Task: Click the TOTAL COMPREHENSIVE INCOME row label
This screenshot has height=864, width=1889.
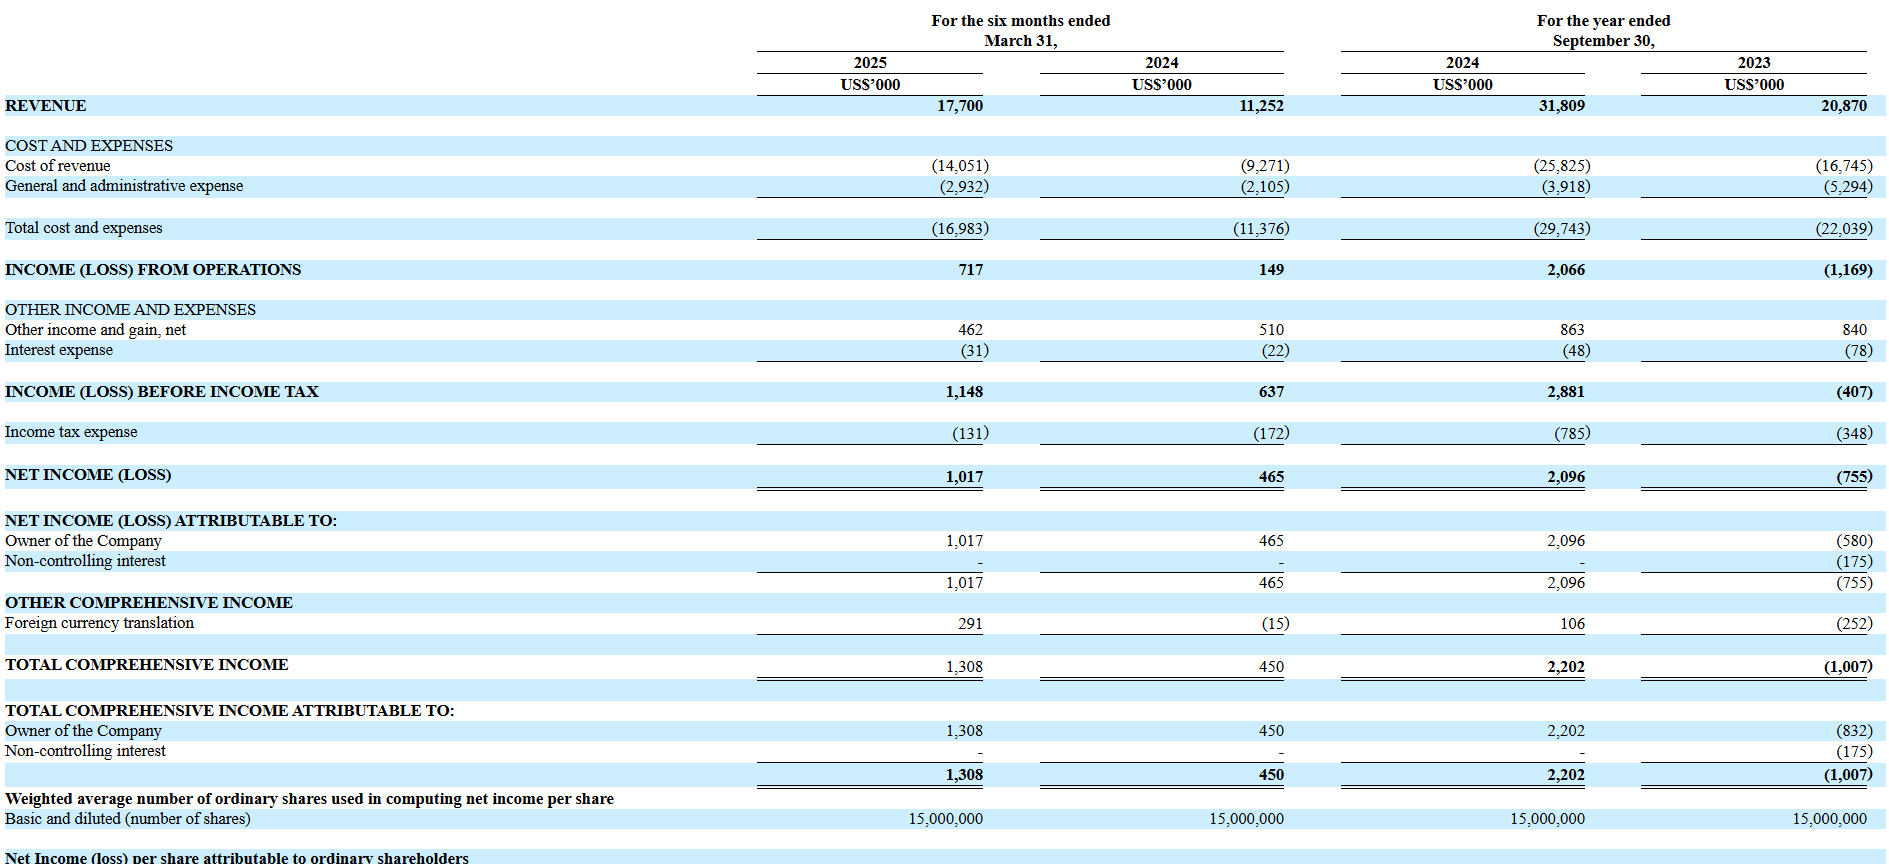Action: pos(147,665)
